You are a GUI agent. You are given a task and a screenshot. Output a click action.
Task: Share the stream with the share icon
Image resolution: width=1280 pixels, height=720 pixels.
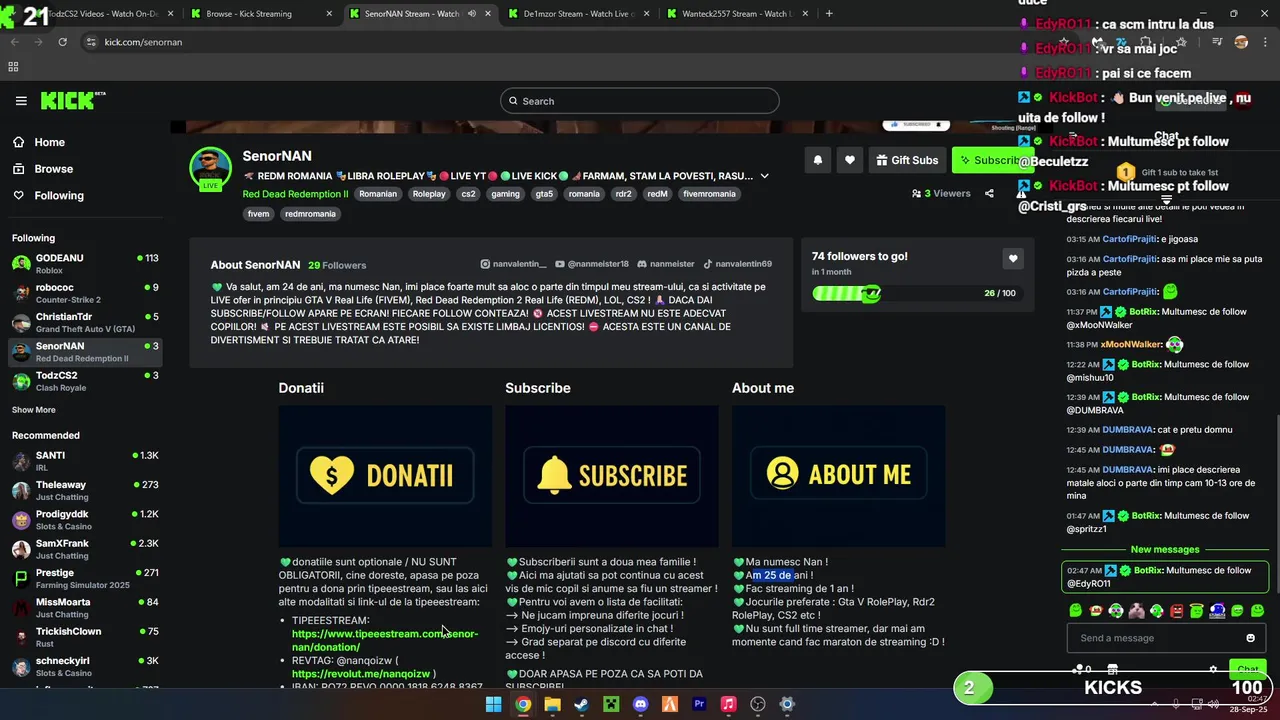click(989, 194)
